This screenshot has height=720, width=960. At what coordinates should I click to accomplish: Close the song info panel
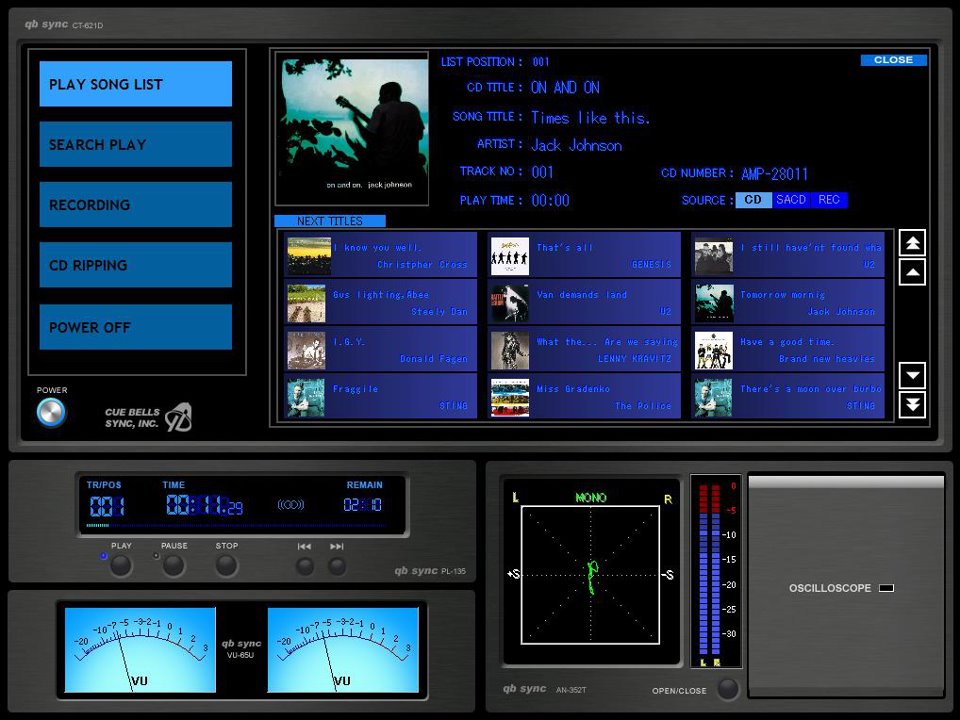click(x=893, y=60)
